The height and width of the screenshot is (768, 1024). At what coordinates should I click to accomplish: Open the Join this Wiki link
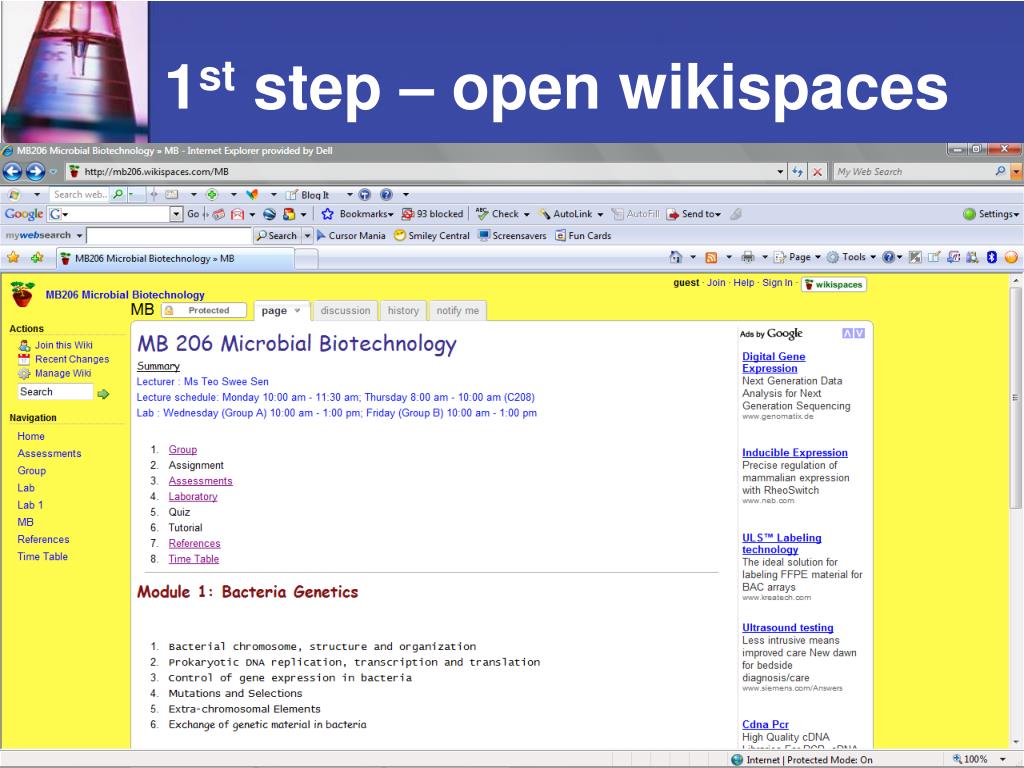pos(63,345)
